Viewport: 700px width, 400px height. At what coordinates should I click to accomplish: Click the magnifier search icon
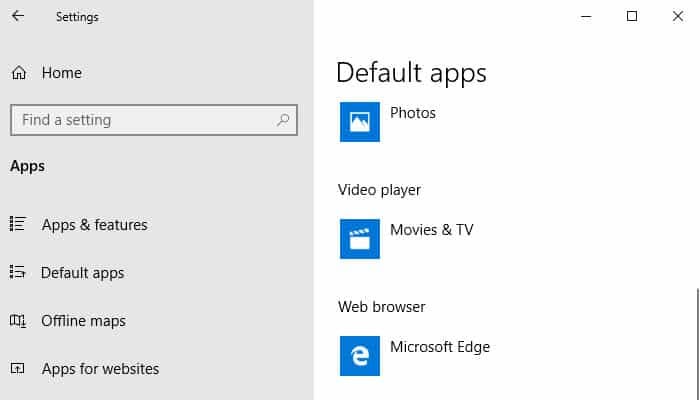283,120
